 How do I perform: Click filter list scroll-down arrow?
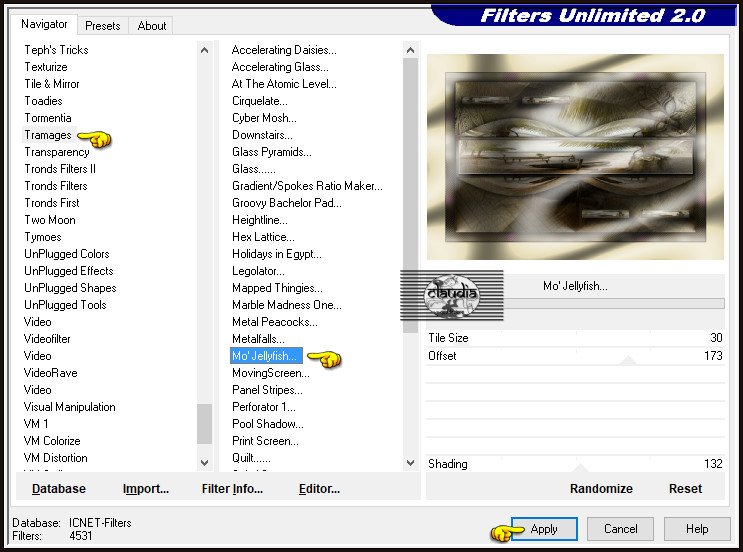[410, 463]
